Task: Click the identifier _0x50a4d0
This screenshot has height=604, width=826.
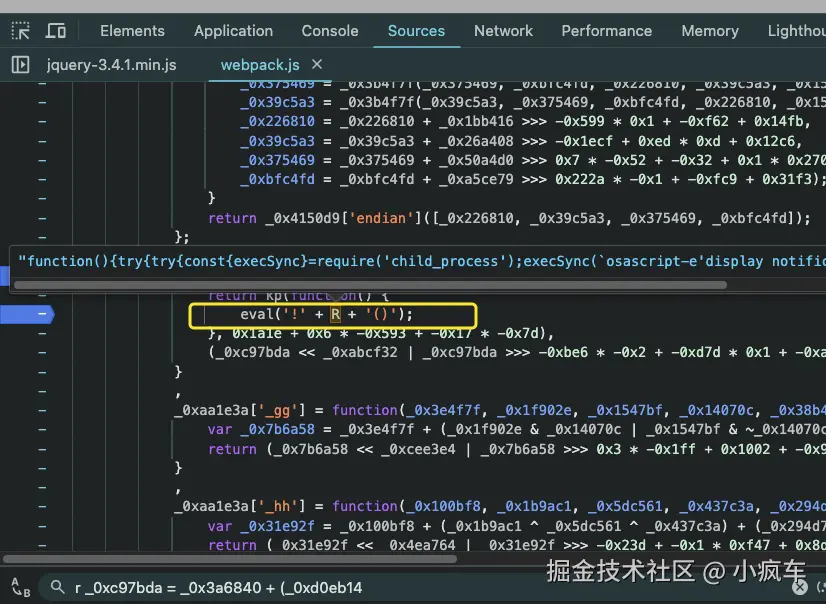Action: point(476,160)
